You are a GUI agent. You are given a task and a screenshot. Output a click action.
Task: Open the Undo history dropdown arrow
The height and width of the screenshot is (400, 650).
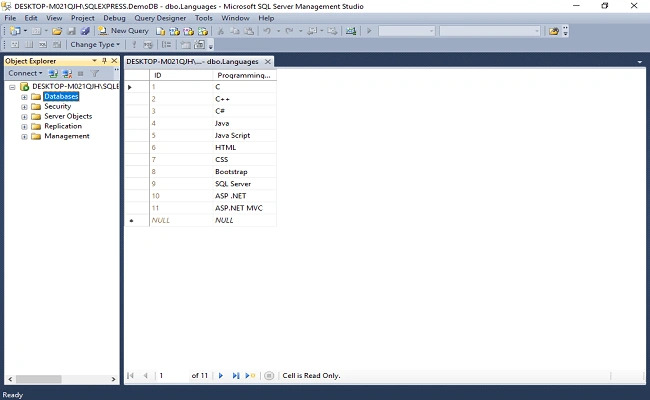(278, 31)
